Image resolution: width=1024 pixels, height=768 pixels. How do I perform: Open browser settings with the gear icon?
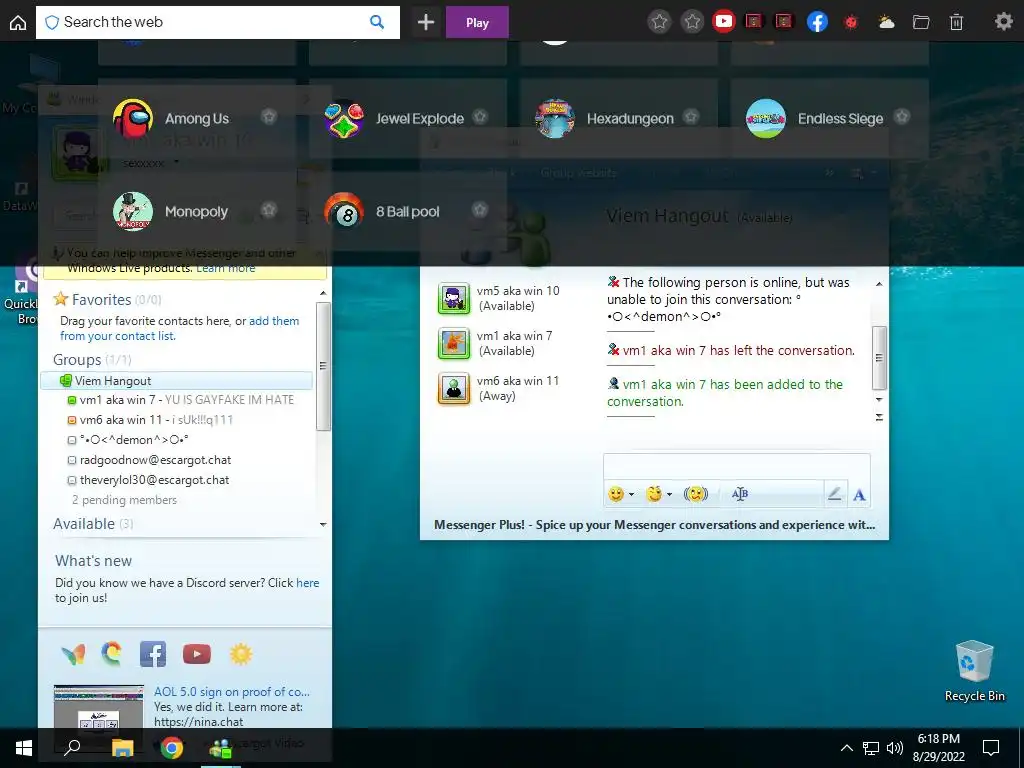coord(1003,22)
